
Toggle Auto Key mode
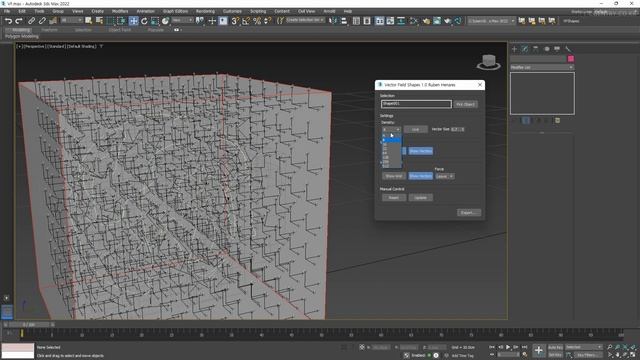point(555,347)
